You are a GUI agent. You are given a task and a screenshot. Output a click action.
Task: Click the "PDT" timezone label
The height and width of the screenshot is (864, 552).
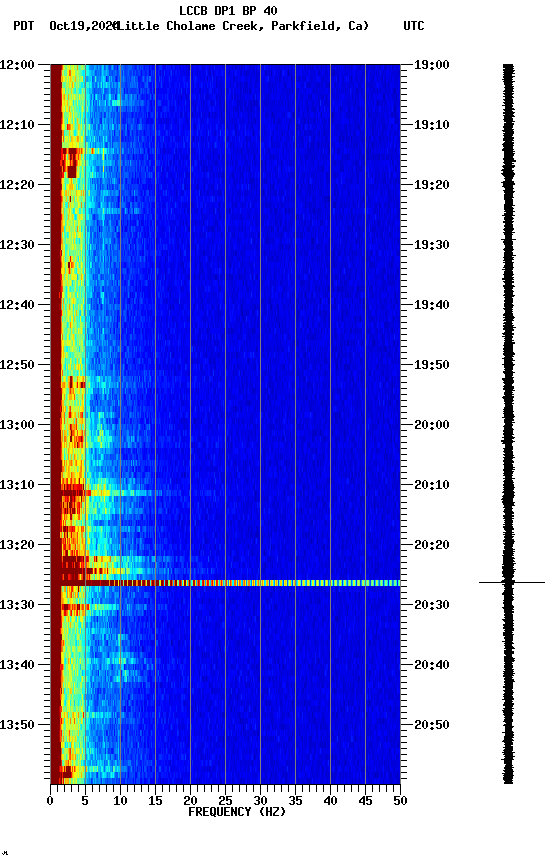pos(23,26)
